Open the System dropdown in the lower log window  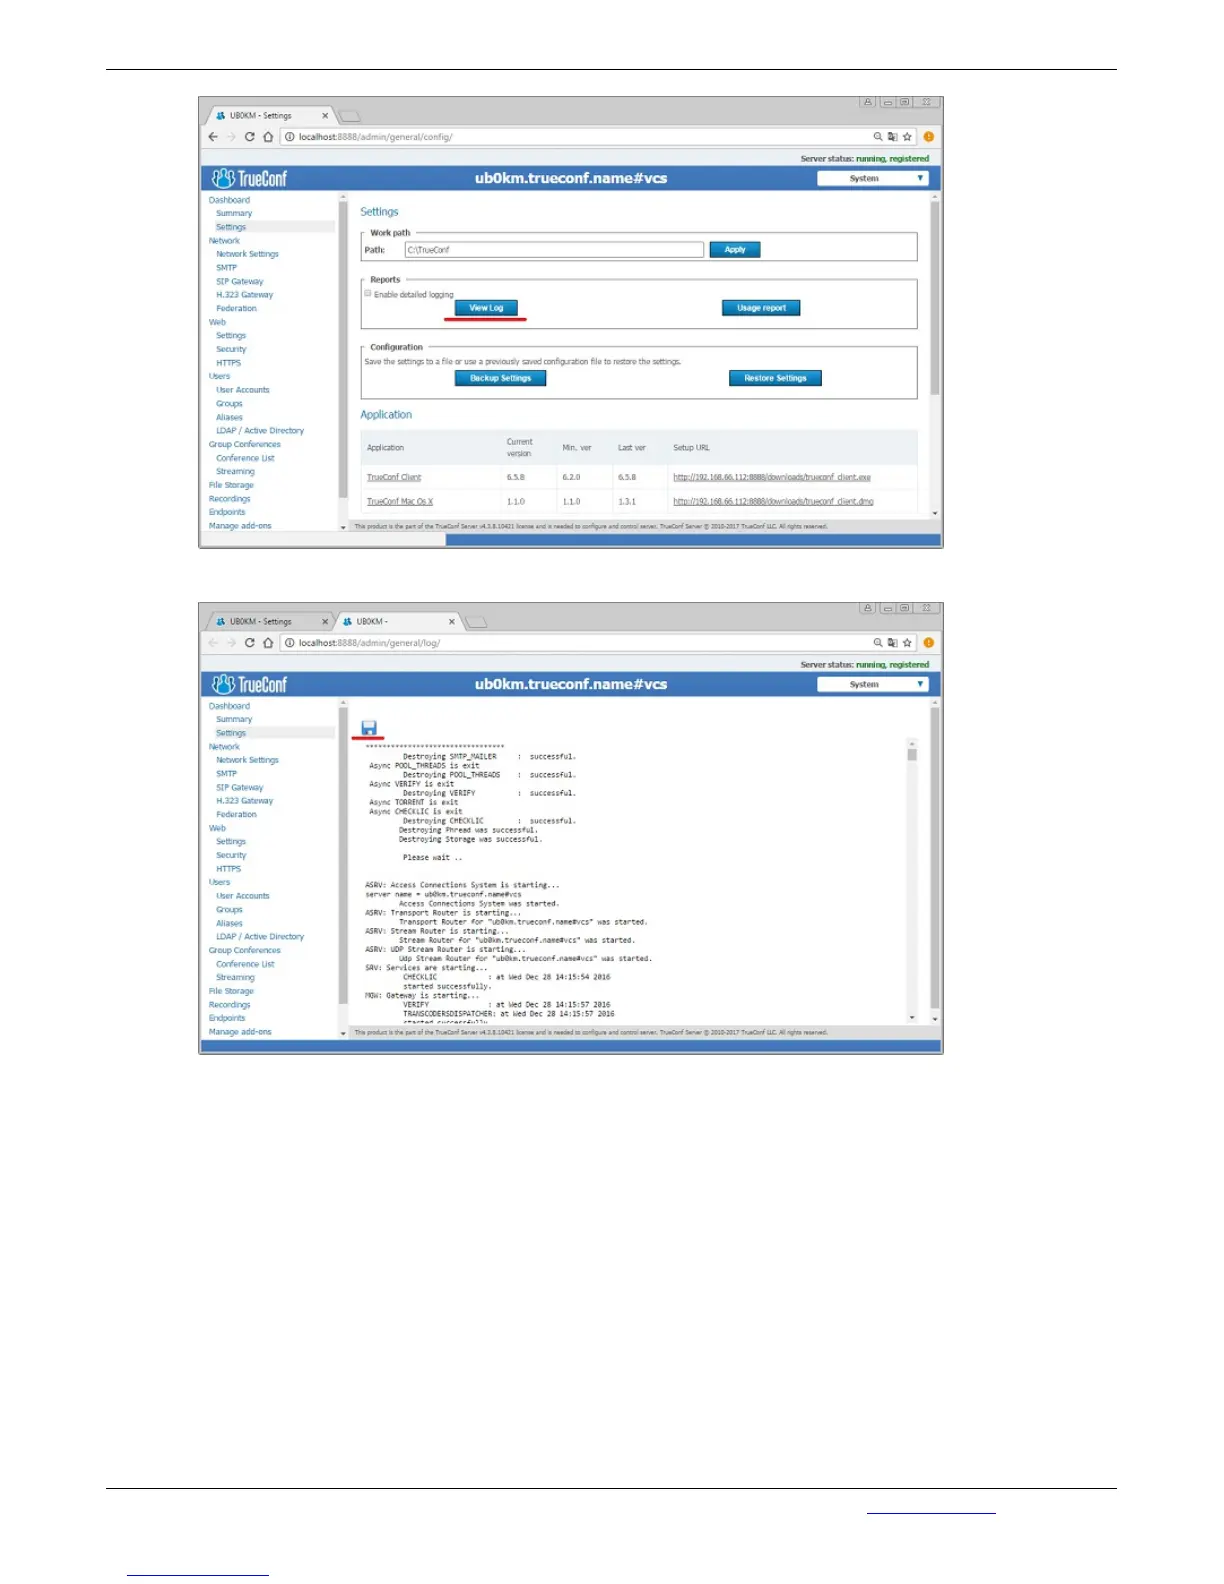click(873, 685)
